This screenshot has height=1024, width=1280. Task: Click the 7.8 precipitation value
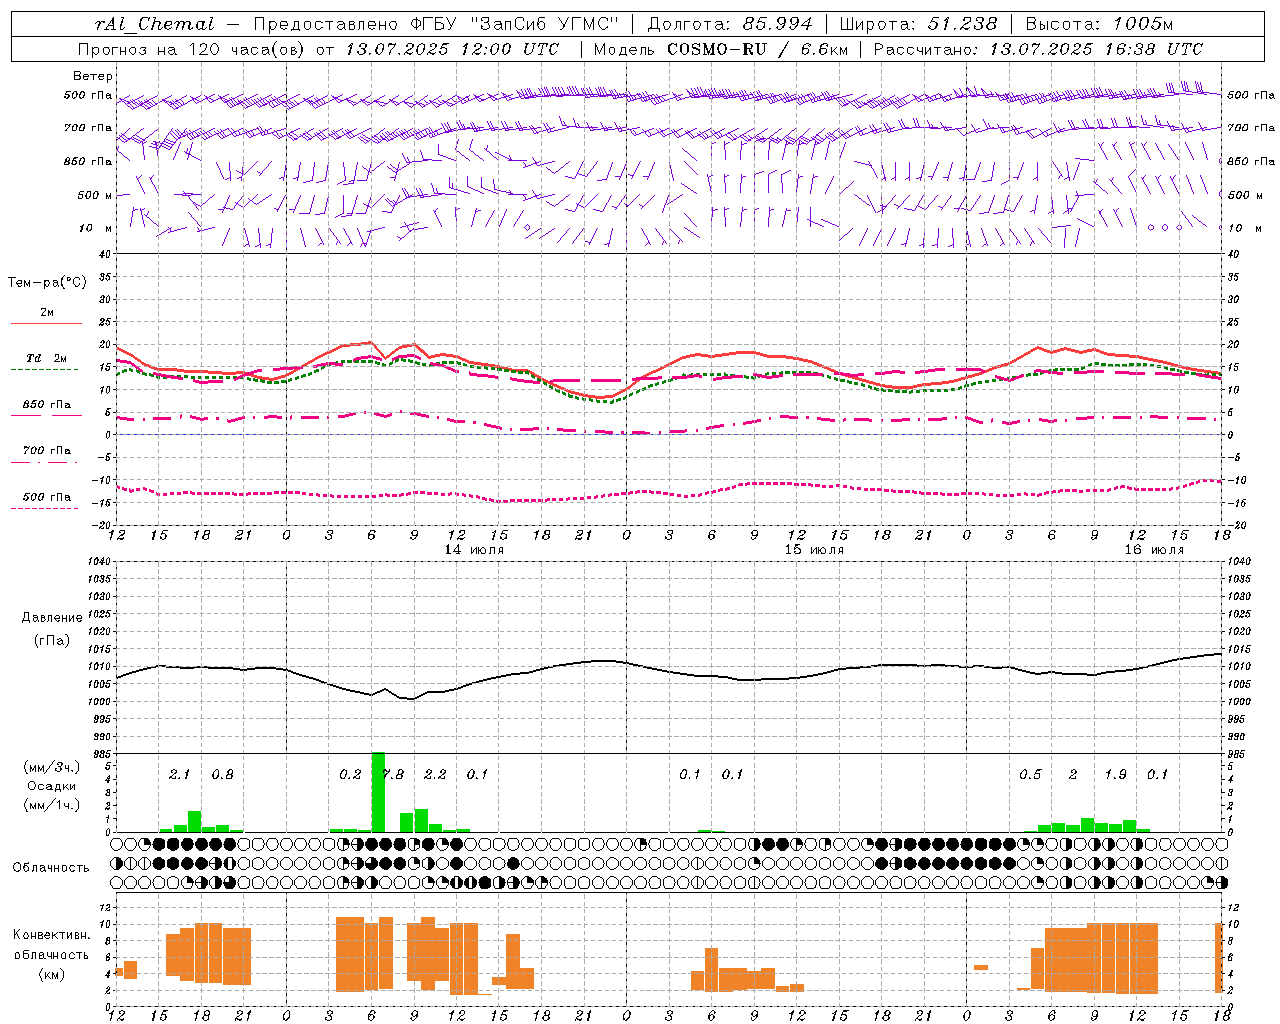point(392,775)
